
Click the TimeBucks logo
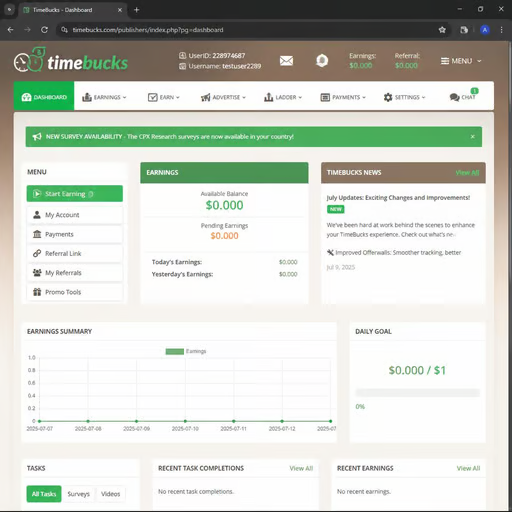pyautogui.click(x=71, y=60)
